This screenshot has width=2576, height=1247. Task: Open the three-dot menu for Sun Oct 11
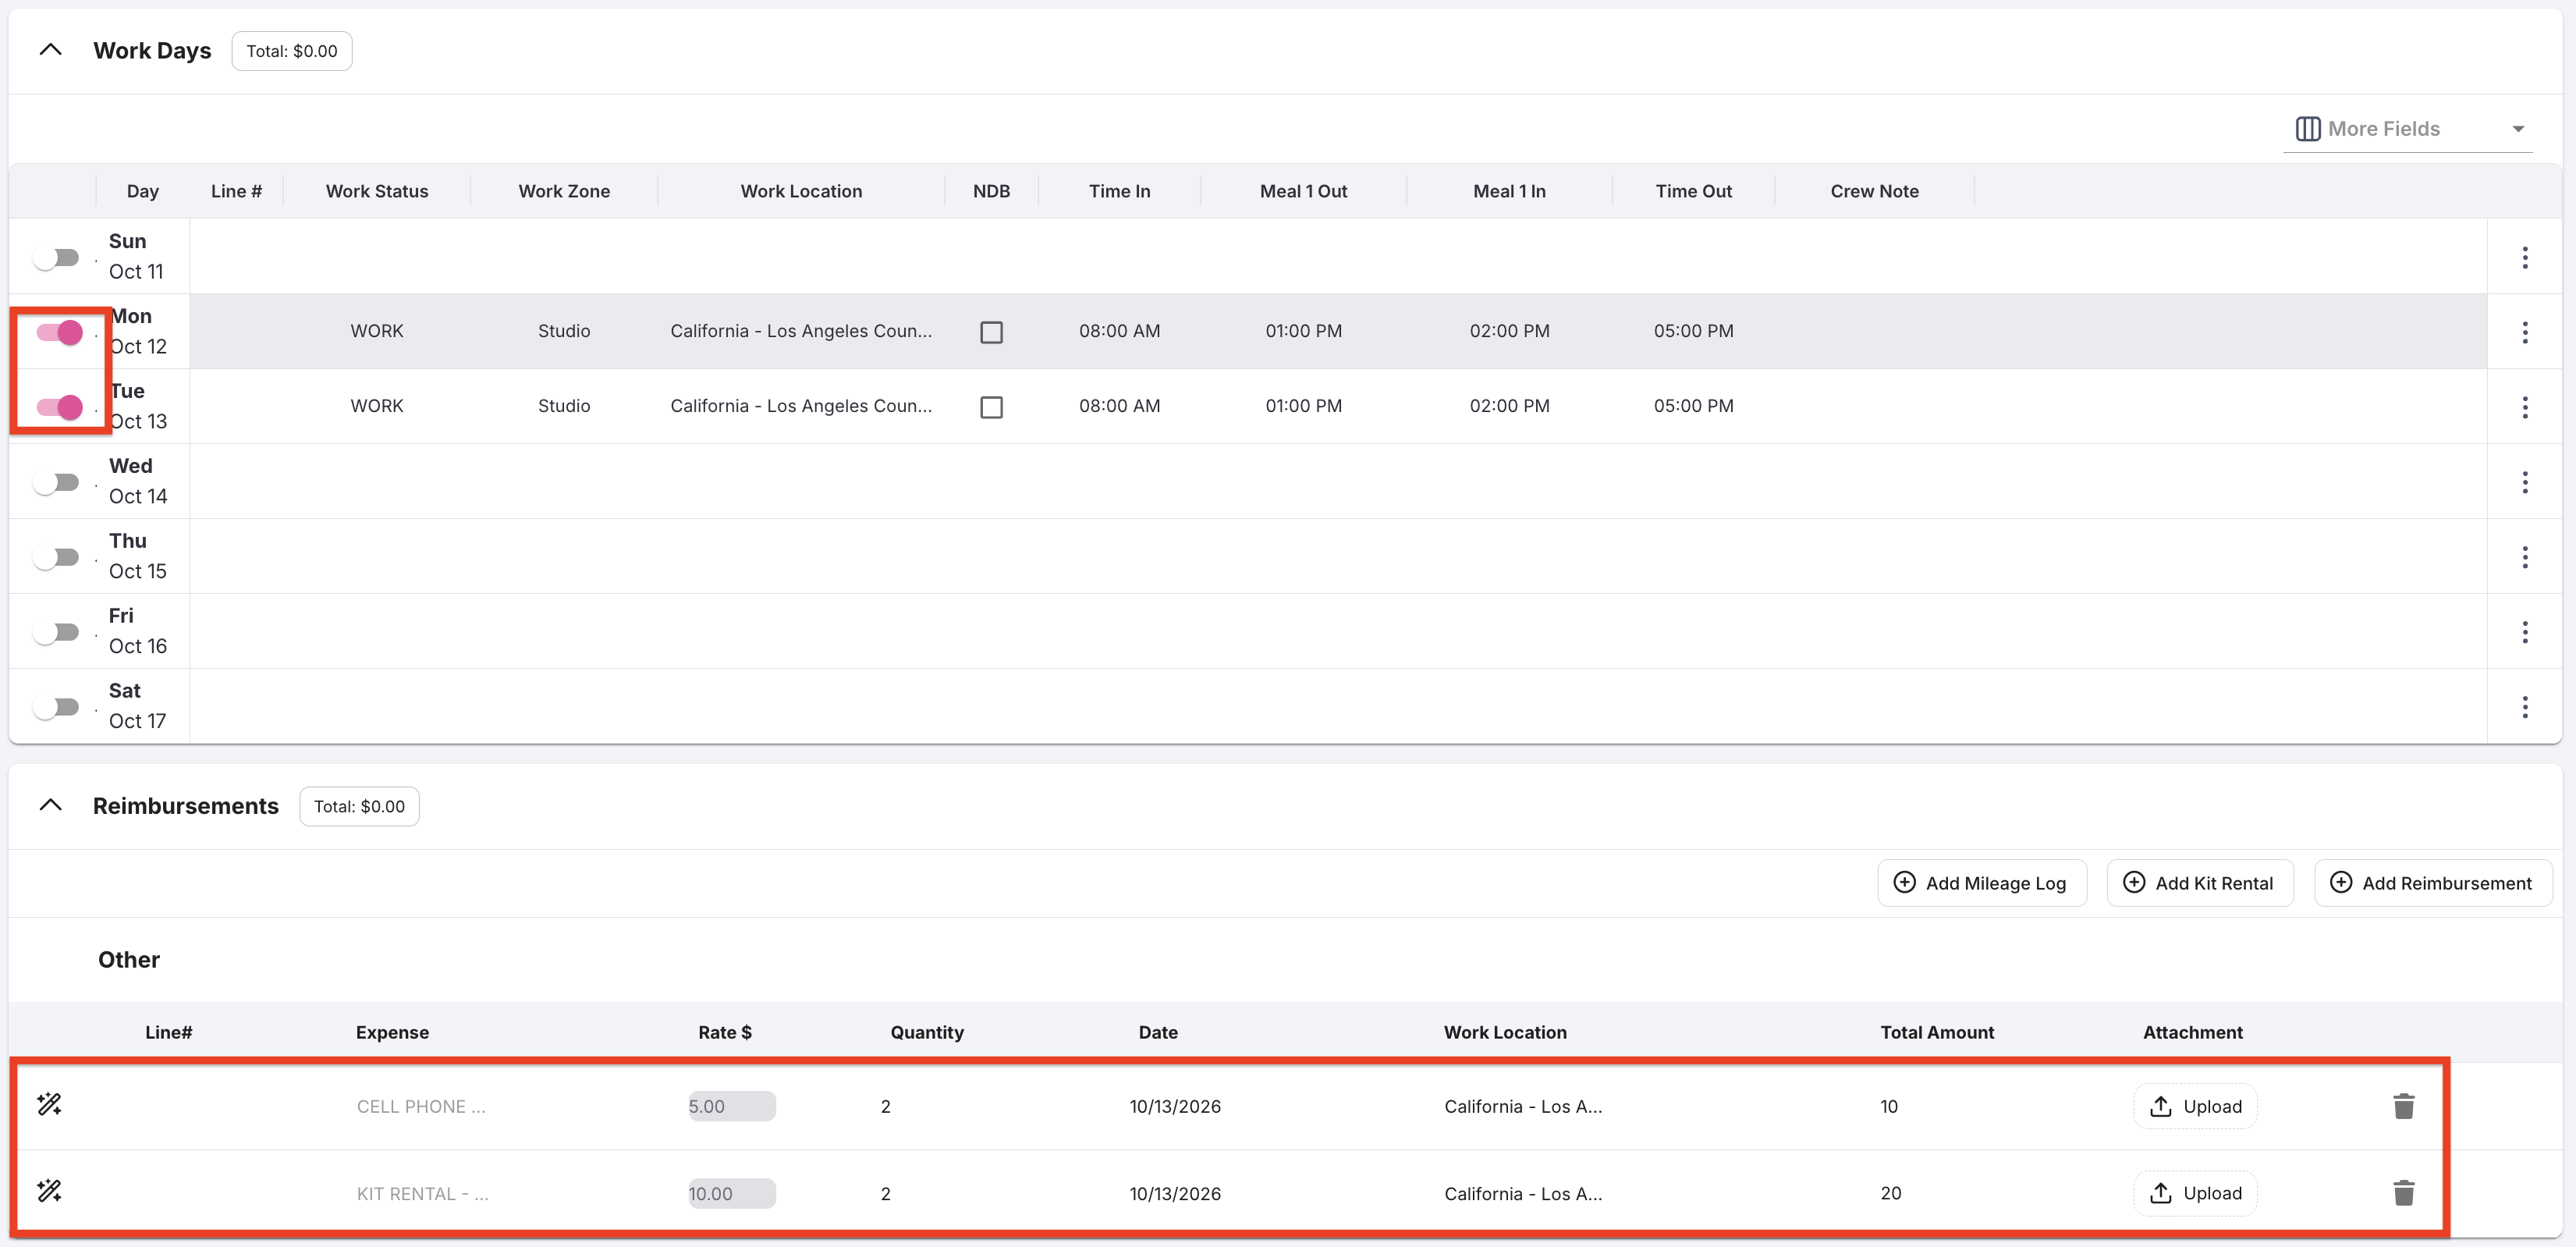coord(2524,257)
